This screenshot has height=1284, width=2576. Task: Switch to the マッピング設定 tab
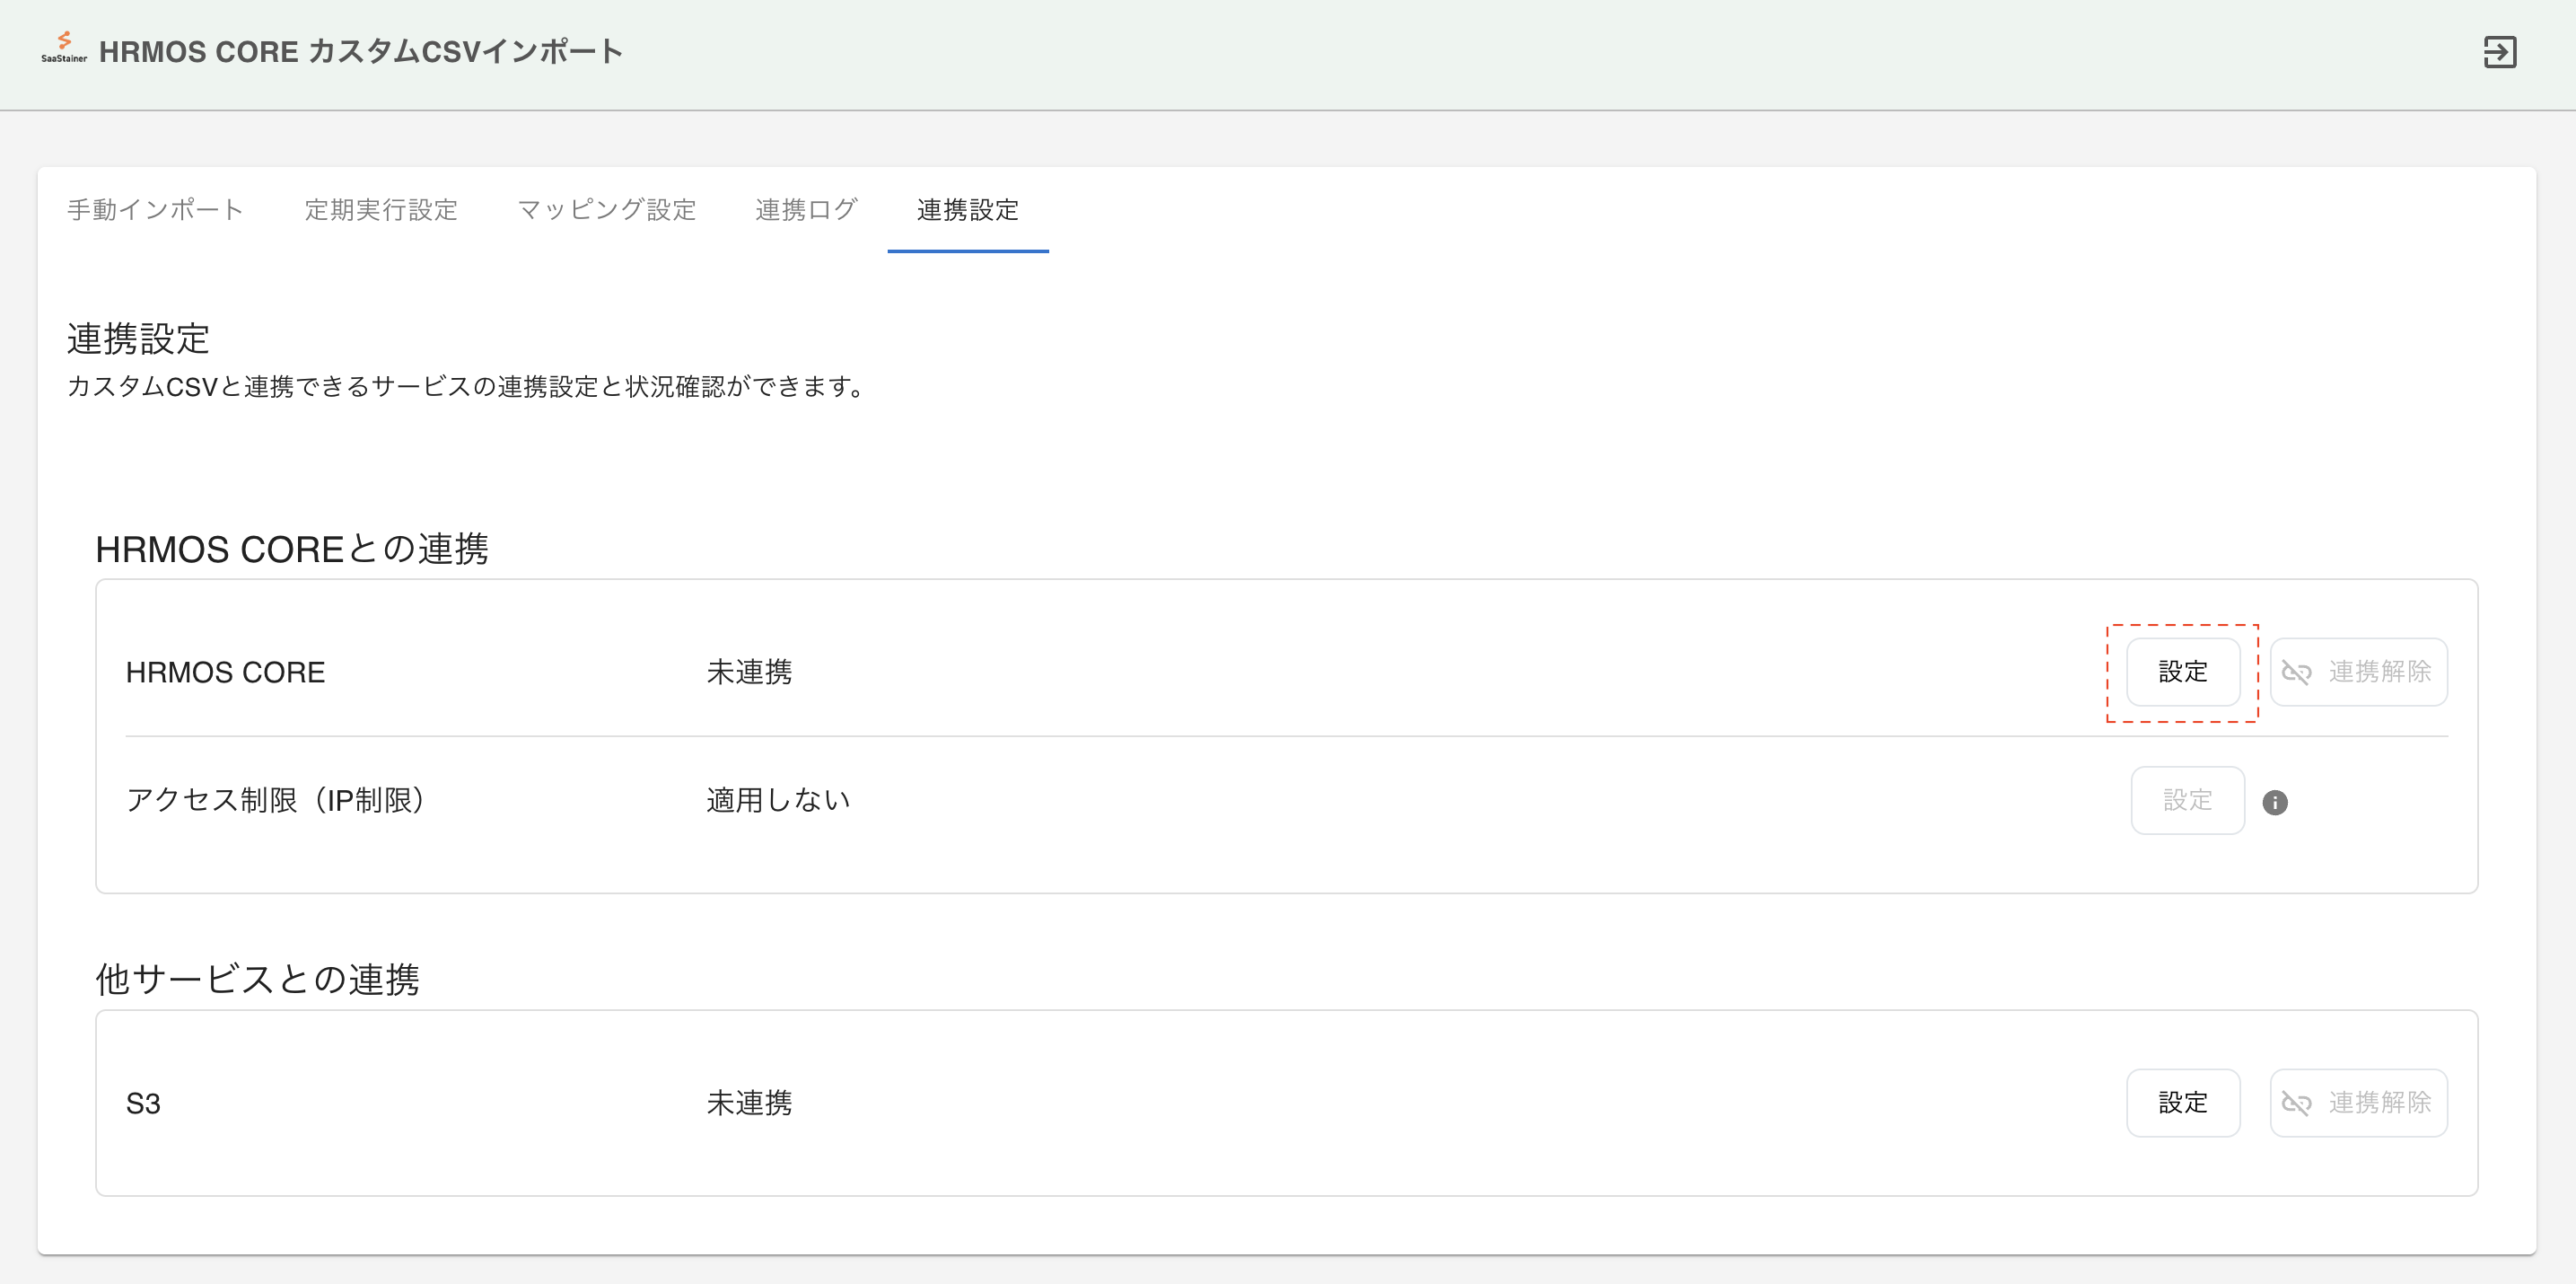(x=606, y=209)
